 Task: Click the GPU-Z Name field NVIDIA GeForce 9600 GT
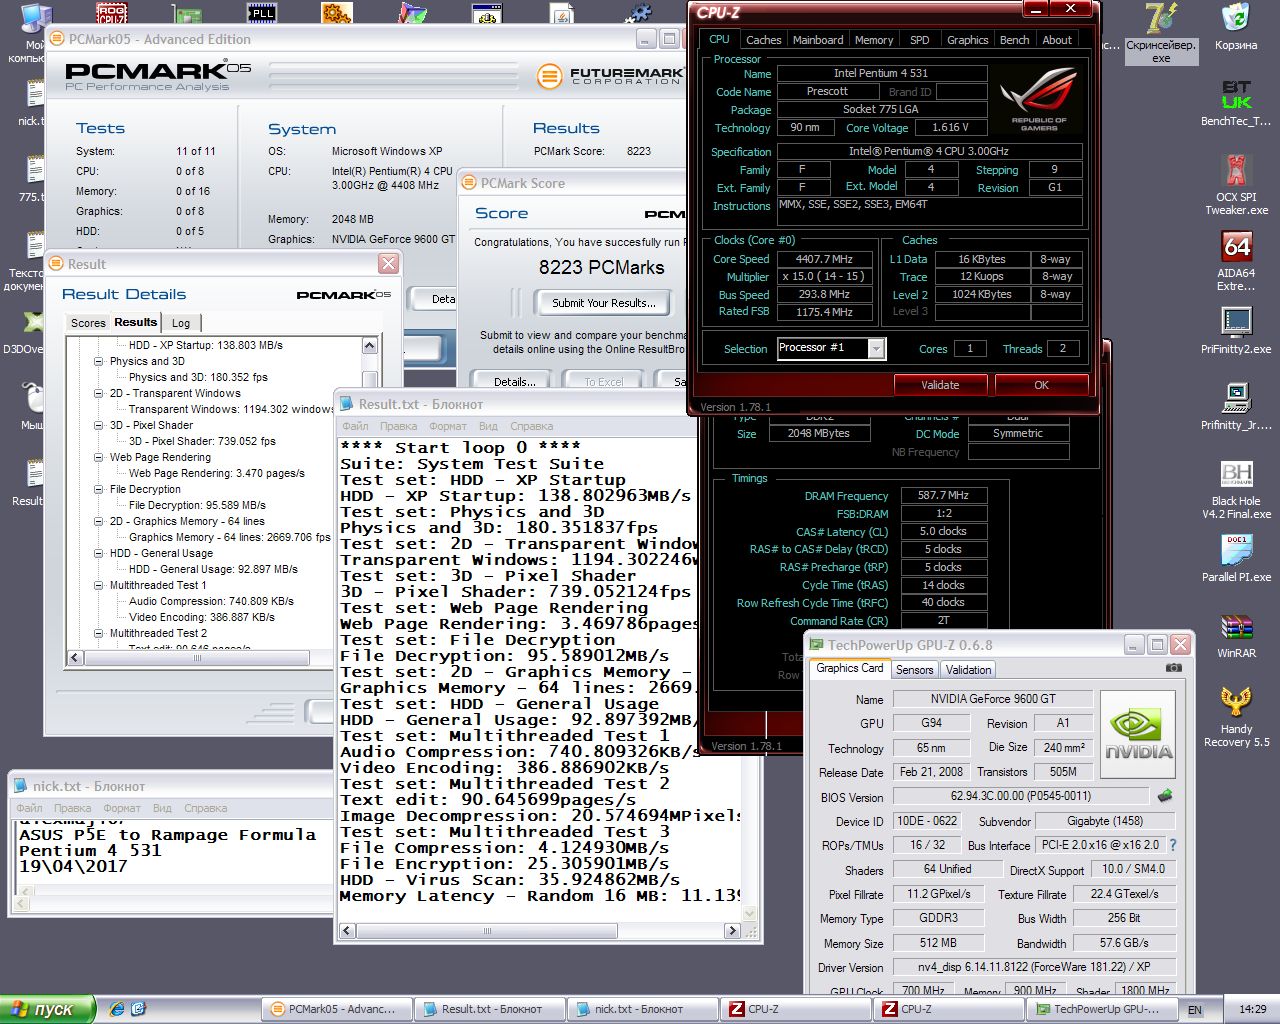click(x=992, y=699)
